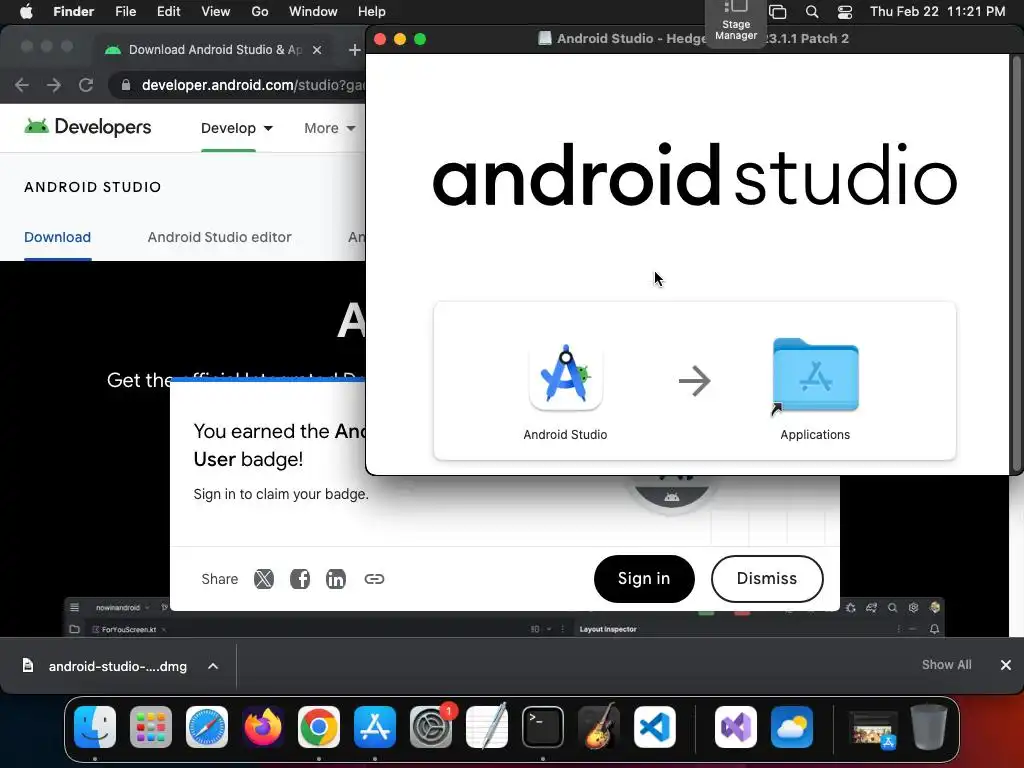Viewport: 1024px width, 768px height.
Task: Select the Download tab
Action: [x=57, y=237]
